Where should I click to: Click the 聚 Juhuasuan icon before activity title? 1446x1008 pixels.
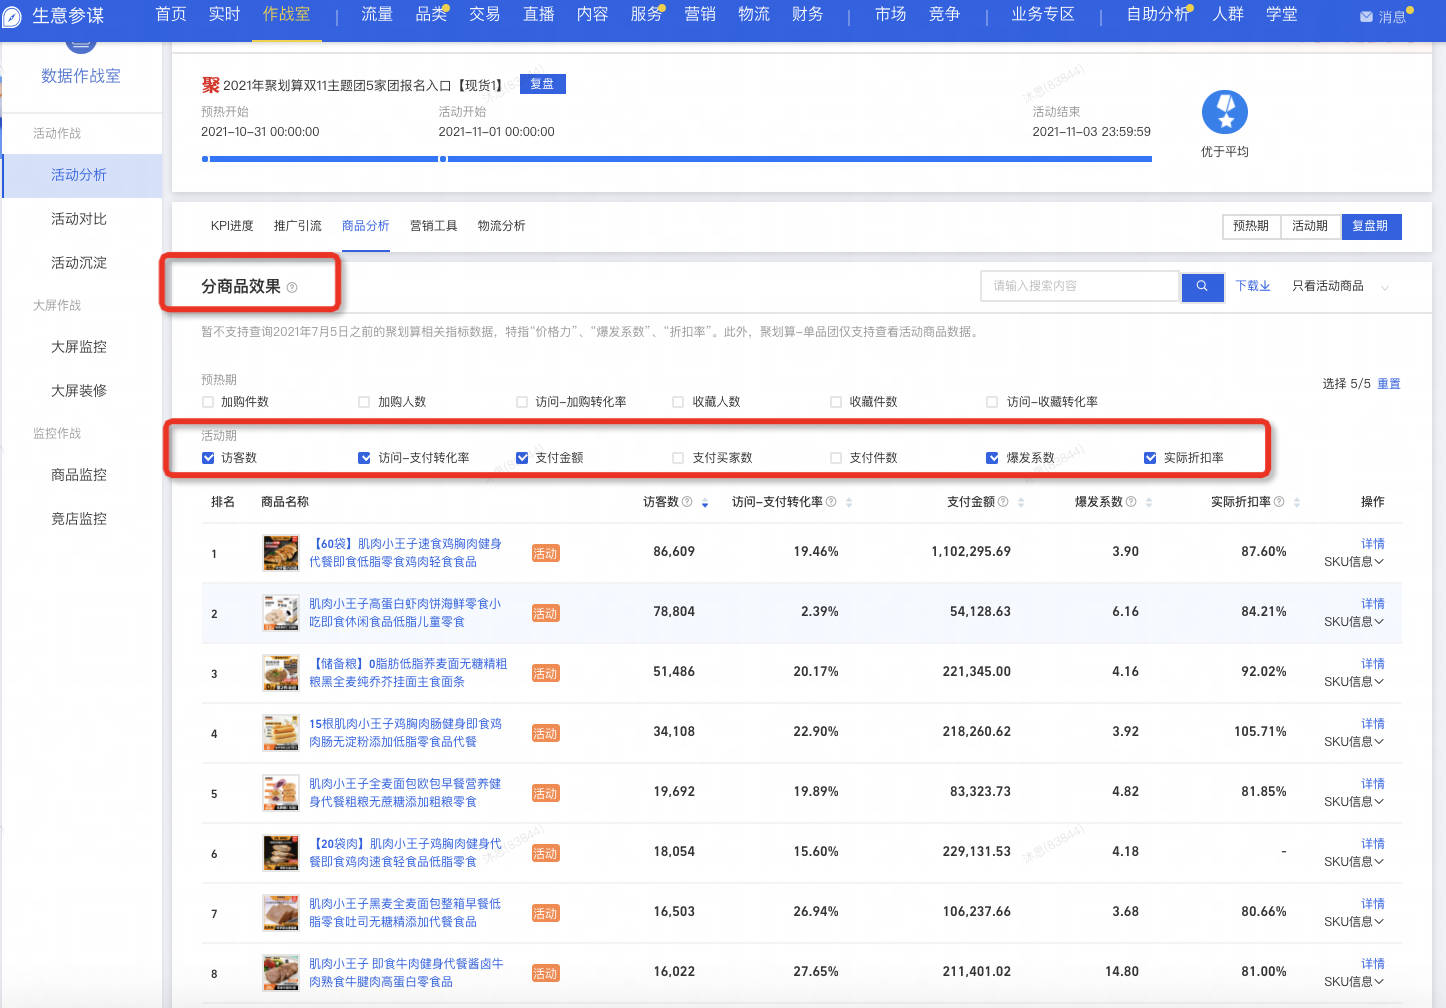[x=210, y=85]
